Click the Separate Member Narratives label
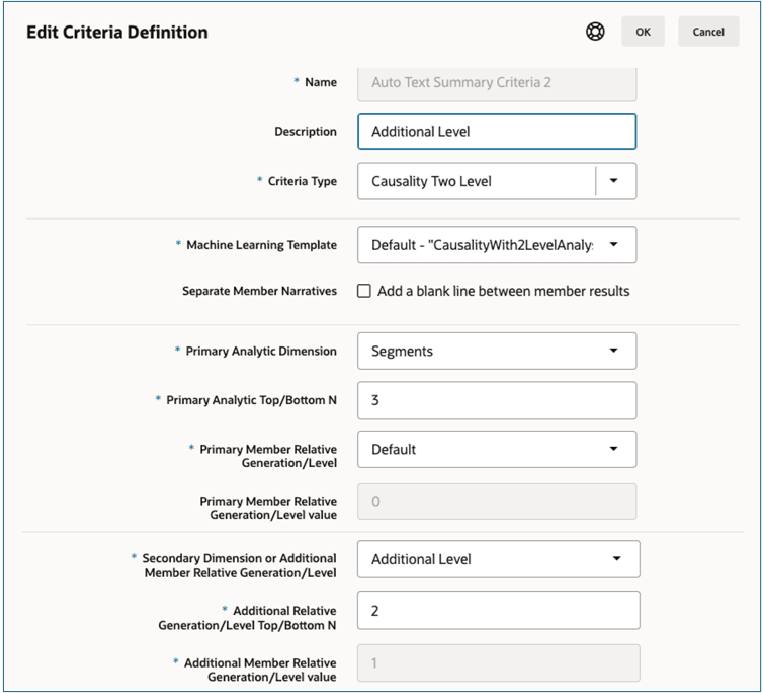This screenshot has width=763, height=693. [x=259, y=291]
